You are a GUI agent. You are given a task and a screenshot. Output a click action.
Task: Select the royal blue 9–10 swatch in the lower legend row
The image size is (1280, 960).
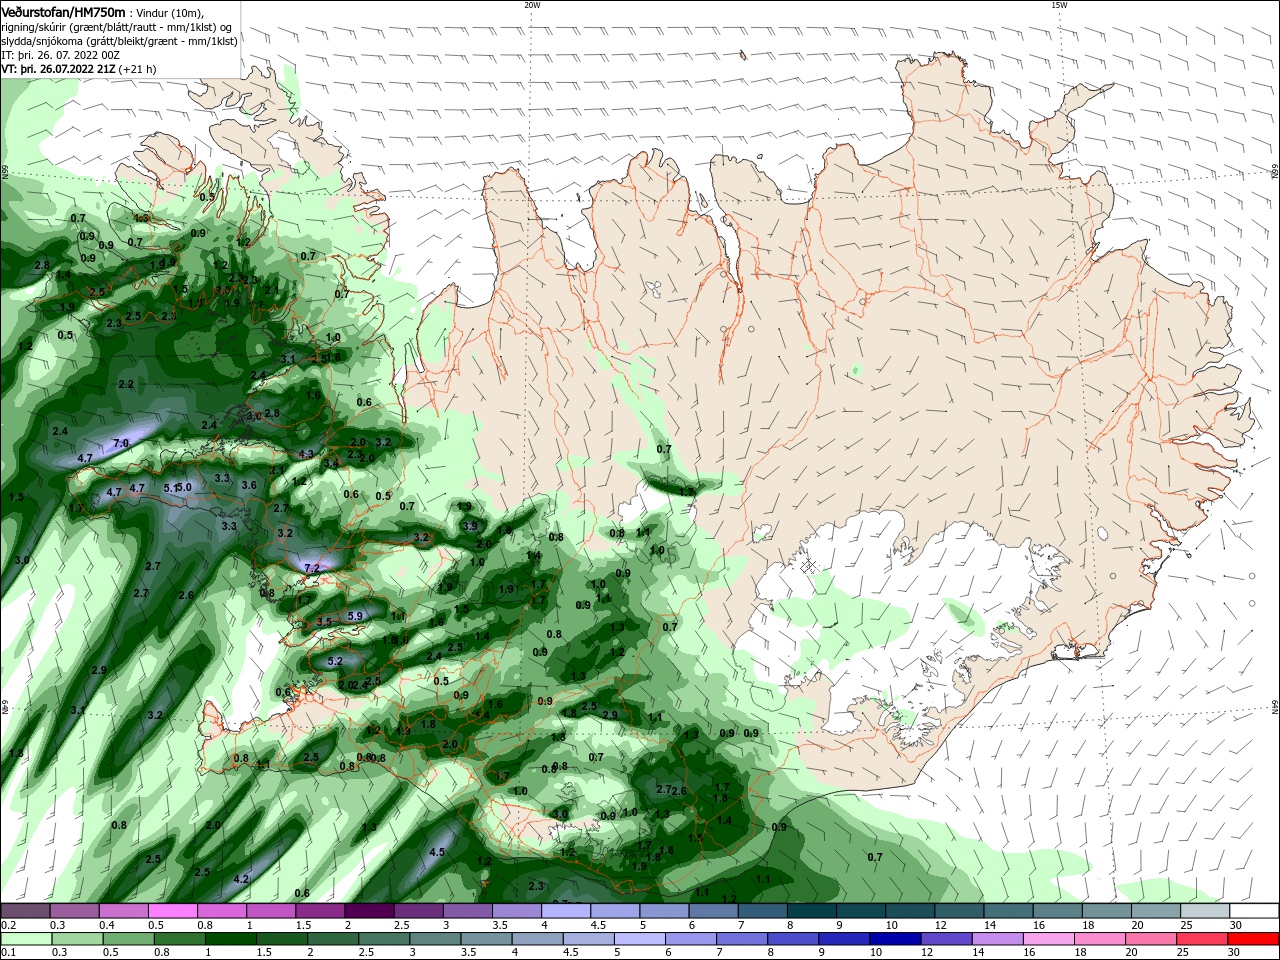pos(842,939)
